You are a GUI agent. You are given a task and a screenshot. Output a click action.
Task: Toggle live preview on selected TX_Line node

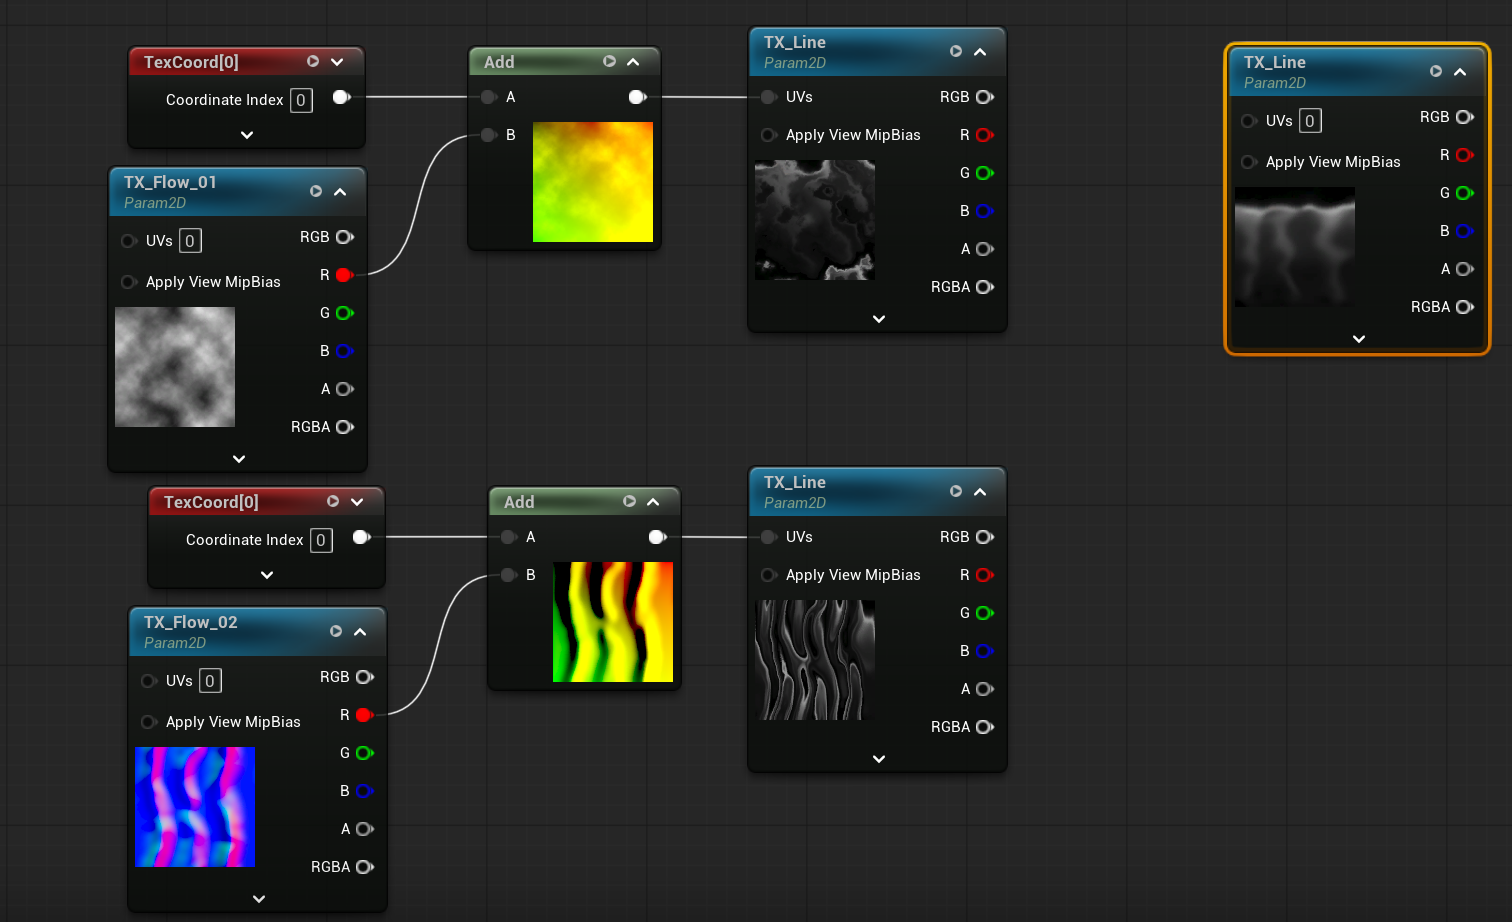[1436, 71]
